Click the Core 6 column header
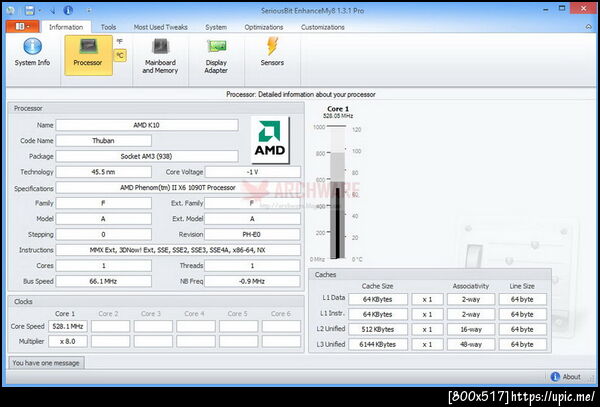 point(281,314)
